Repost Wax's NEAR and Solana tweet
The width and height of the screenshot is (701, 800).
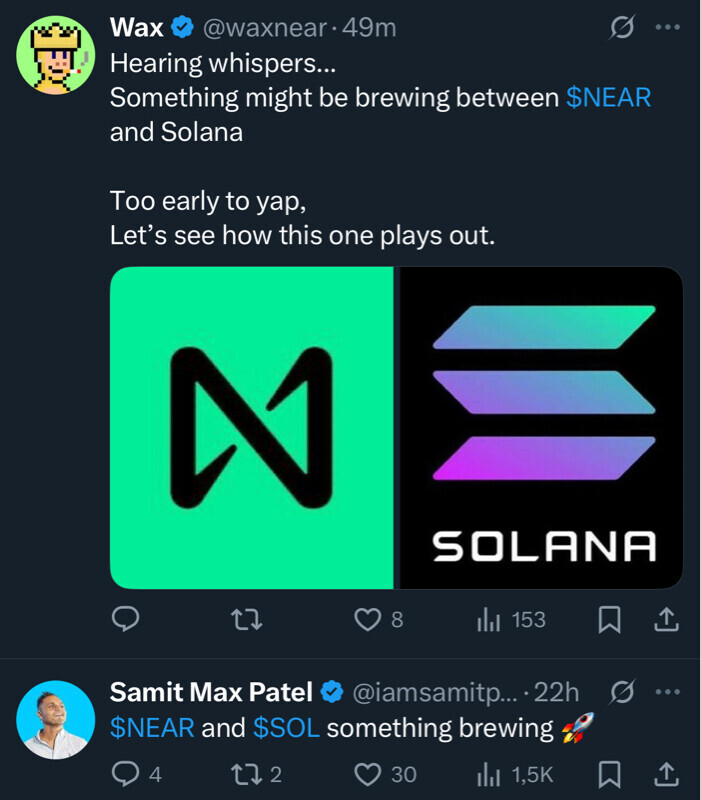(x=247, y=621)
